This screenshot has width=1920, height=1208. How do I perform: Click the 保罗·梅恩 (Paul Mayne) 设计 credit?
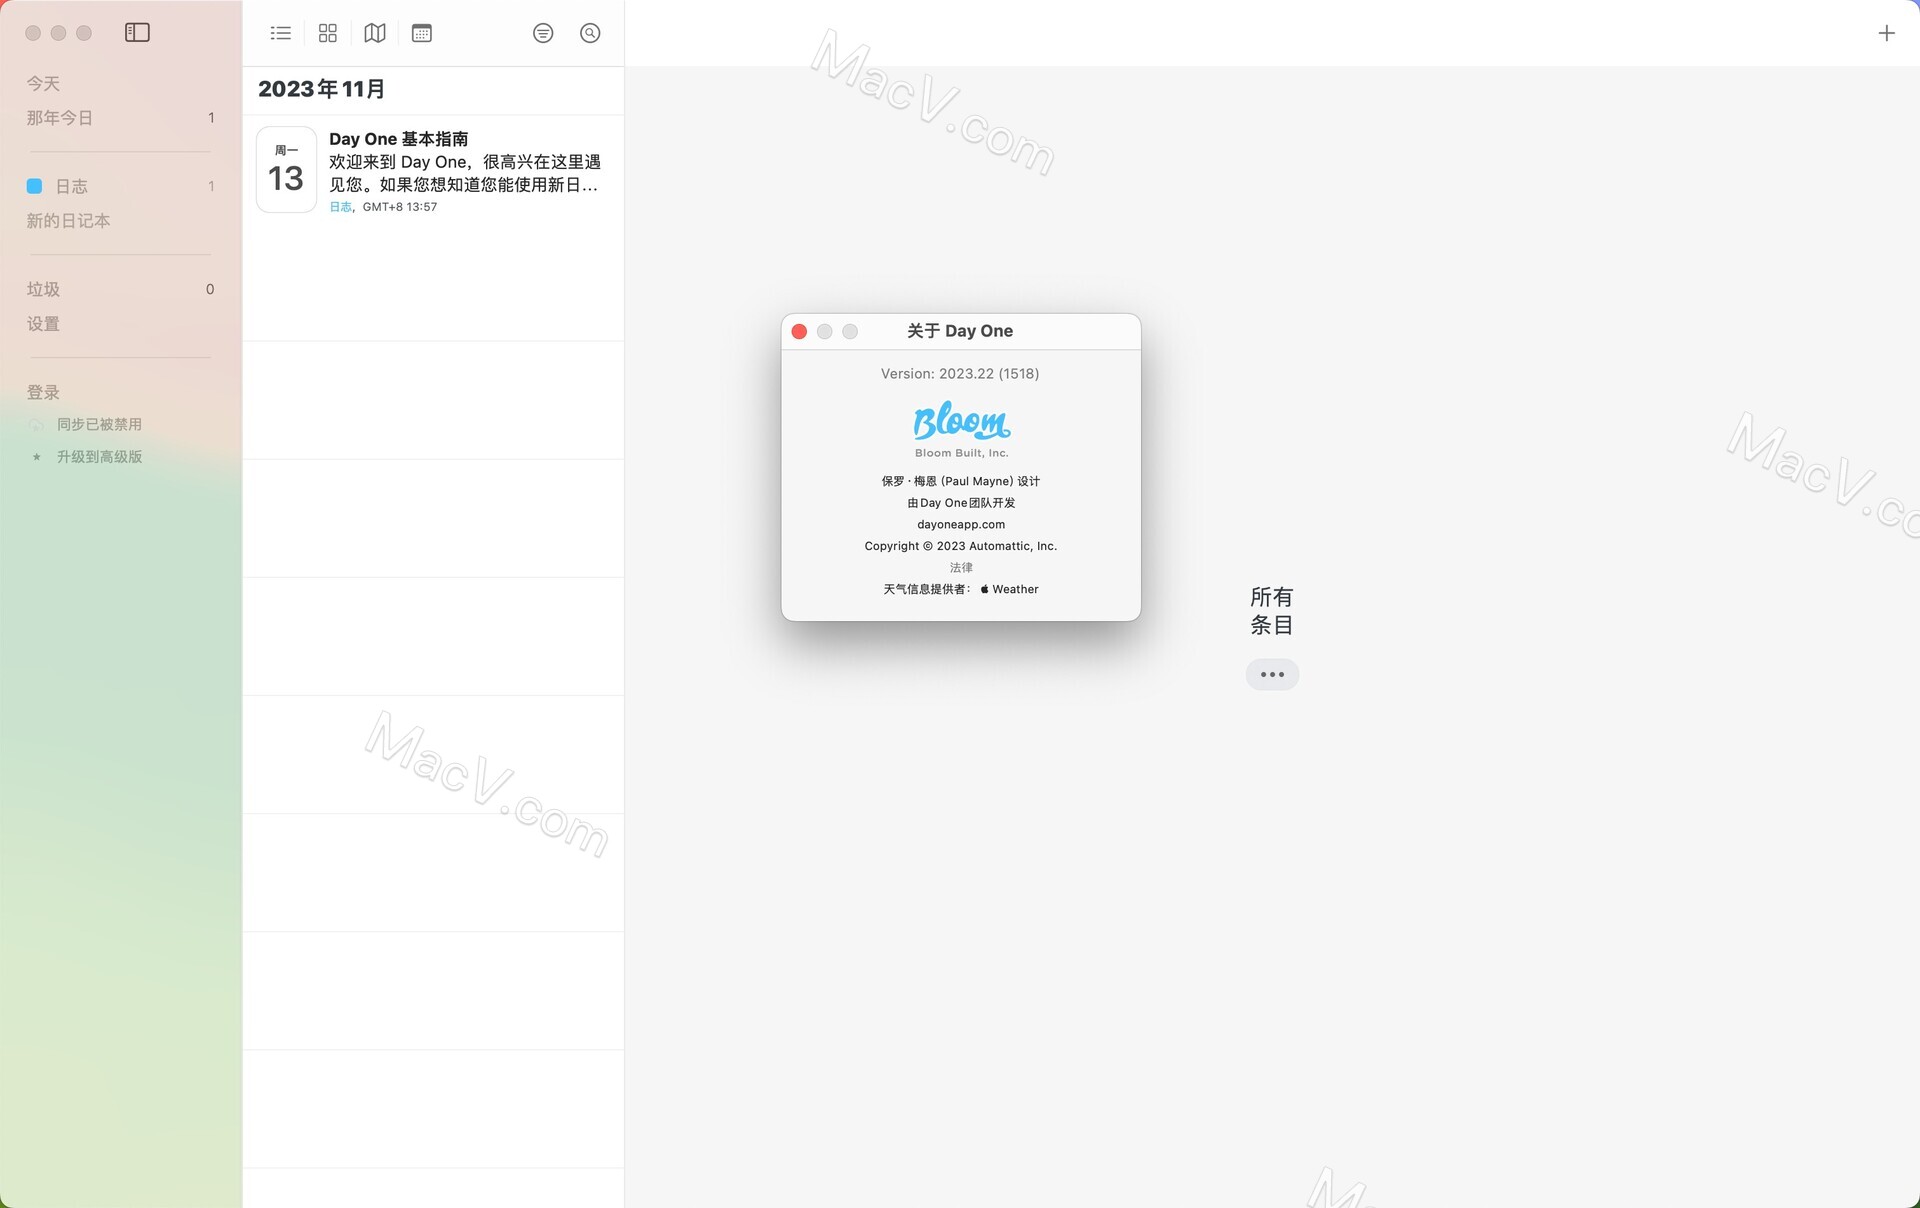961,481
